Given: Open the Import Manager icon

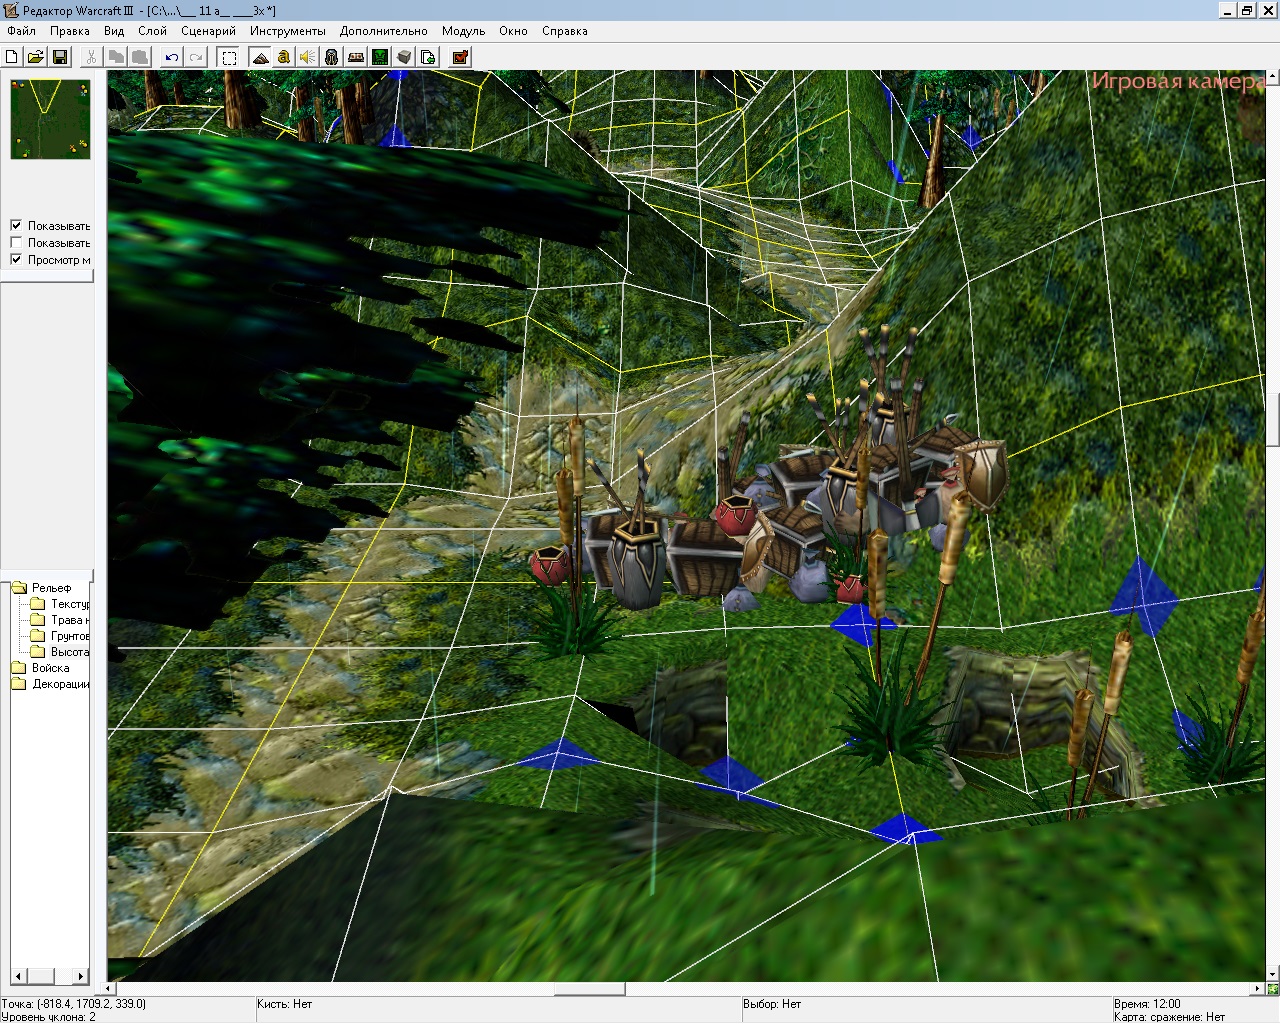Looking at the screenshot, I should click(428, 57).
